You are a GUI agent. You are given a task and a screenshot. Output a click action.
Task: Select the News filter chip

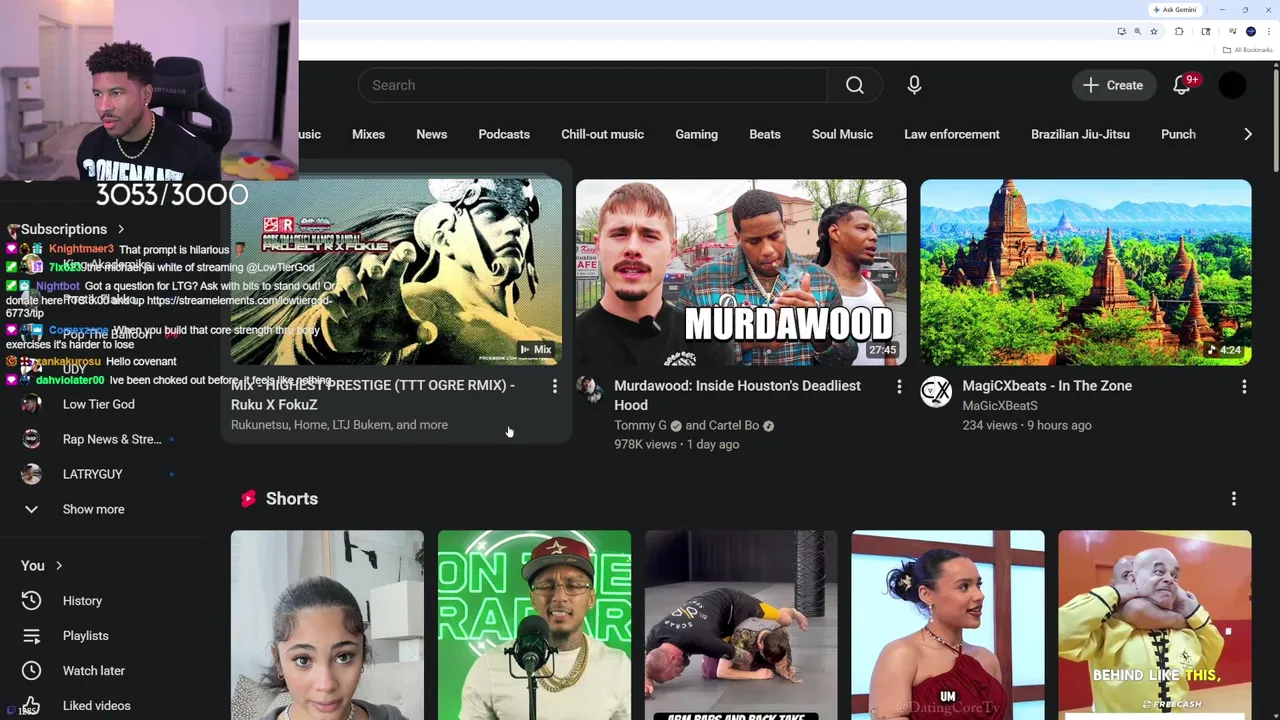click(x=432, y=134)
